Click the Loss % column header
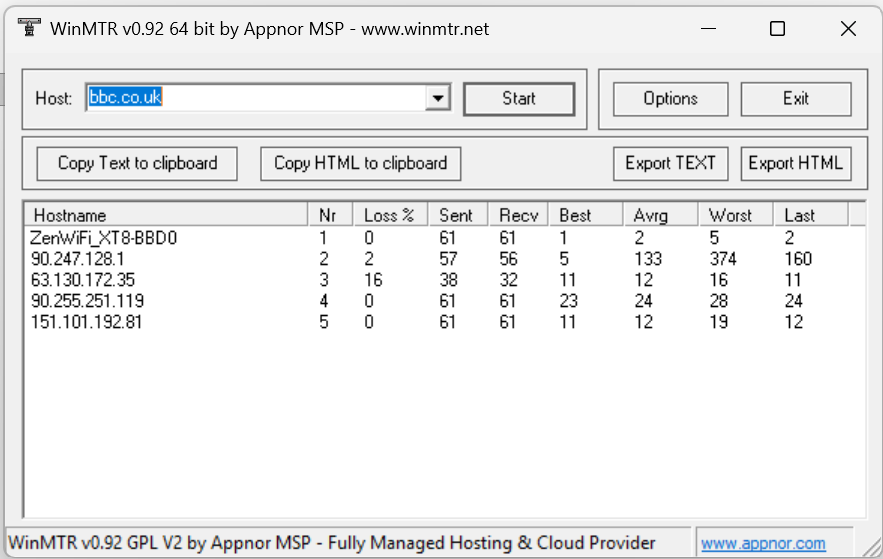This screenshot has height=559, width=883. pyautogui.click(x=390, y=215)
